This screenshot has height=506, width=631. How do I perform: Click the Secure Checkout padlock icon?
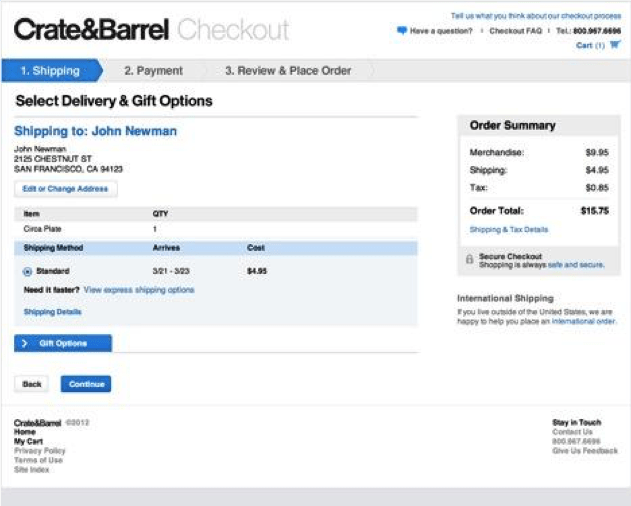click(469, 259)
